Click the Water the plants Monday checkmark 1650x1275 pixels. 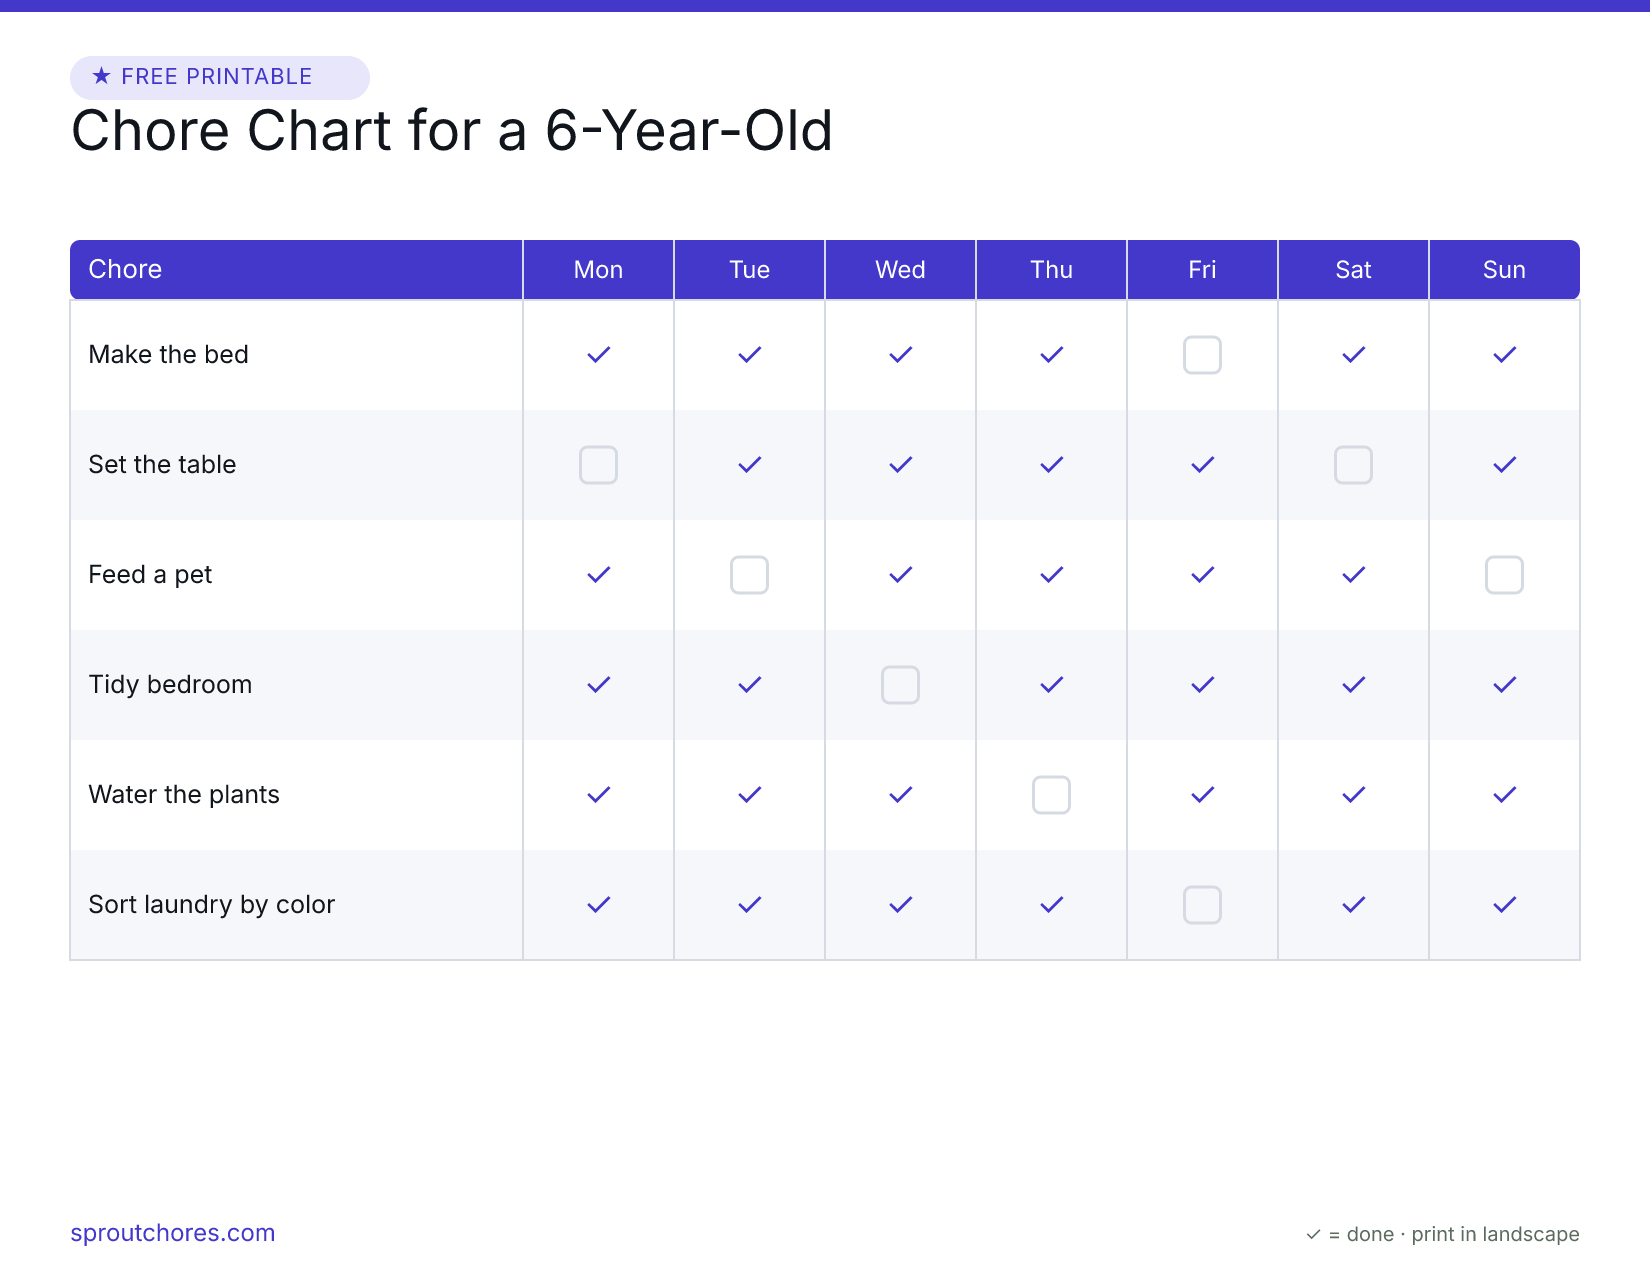pyautogui.click(x=598, y=795)
